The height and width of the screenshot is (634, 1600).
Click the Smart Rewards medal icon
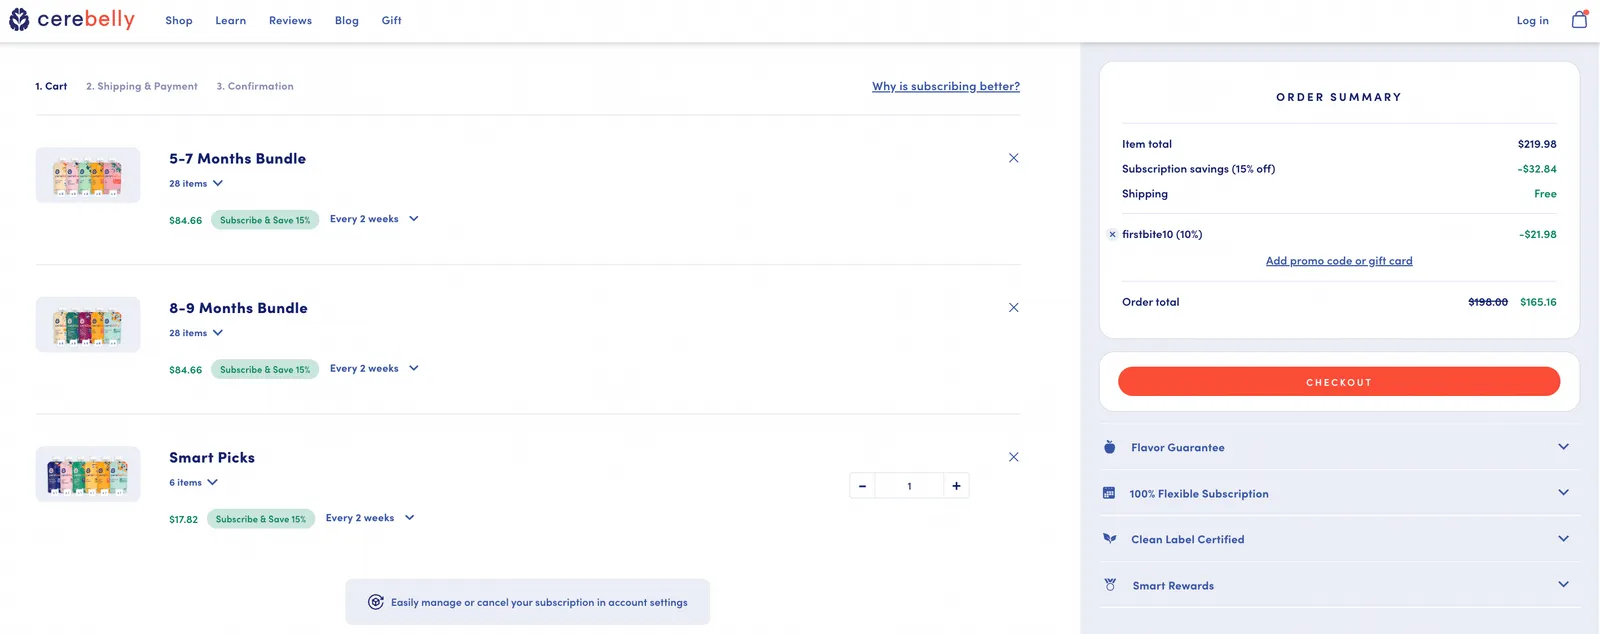1109,585
